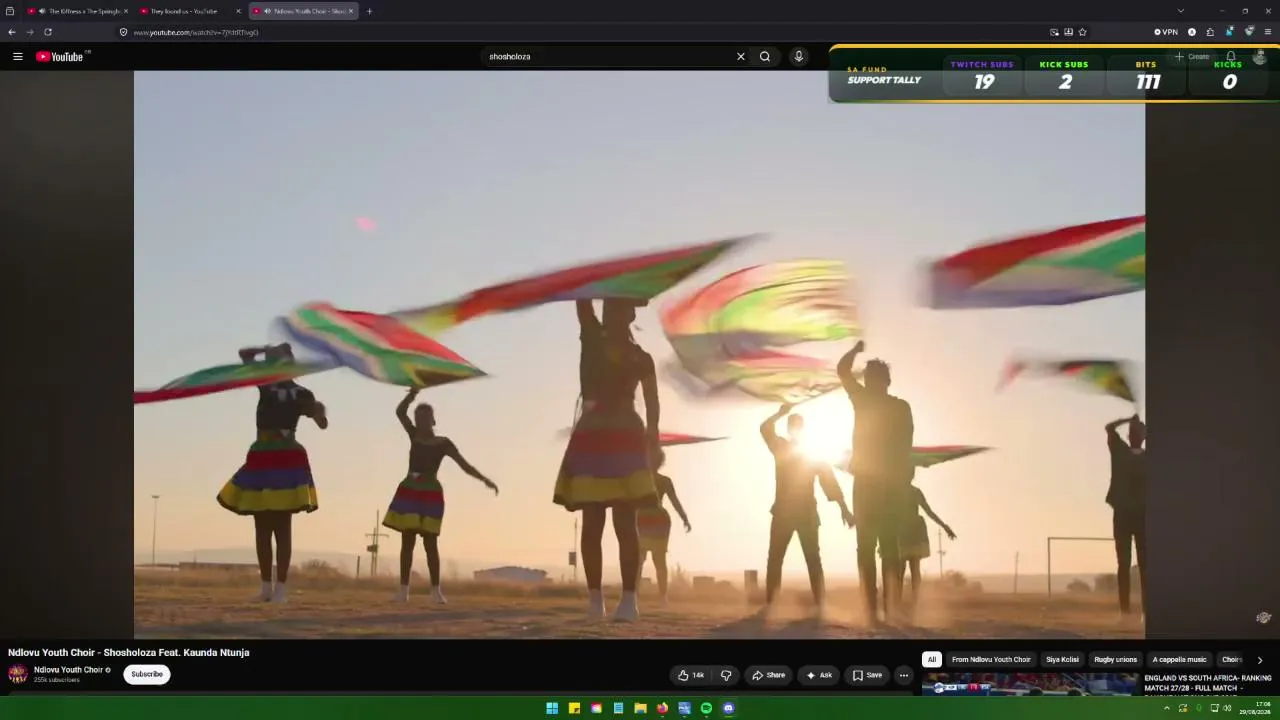Open the YouTube account avatar menu
This screenshot has height=720, width=1280.
click(1259, 57)
